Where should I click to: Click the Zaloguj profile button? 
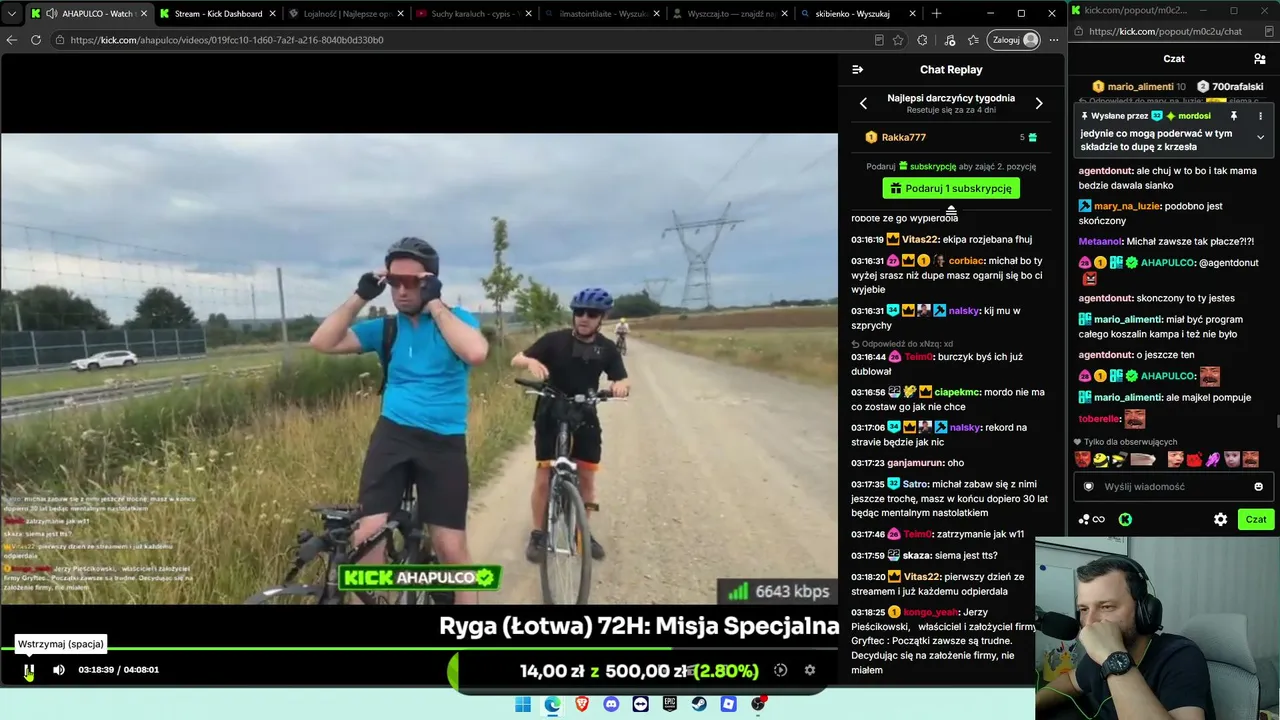coord(1014,40)
